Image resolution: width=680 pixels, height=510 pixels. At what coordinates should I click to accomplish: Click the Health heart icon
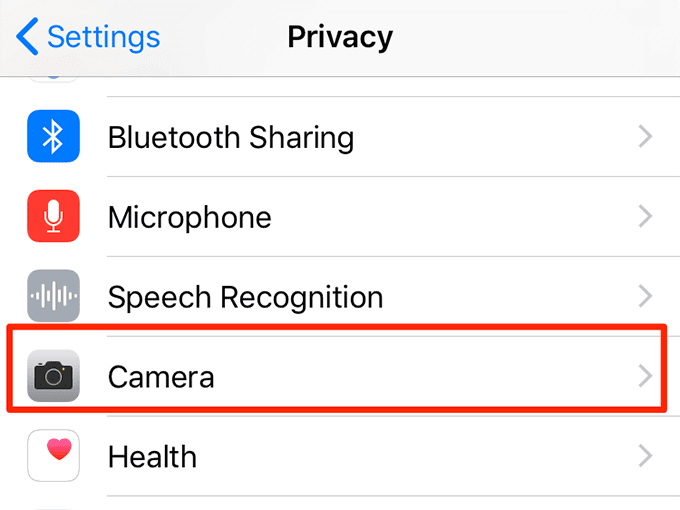(53, 457)
